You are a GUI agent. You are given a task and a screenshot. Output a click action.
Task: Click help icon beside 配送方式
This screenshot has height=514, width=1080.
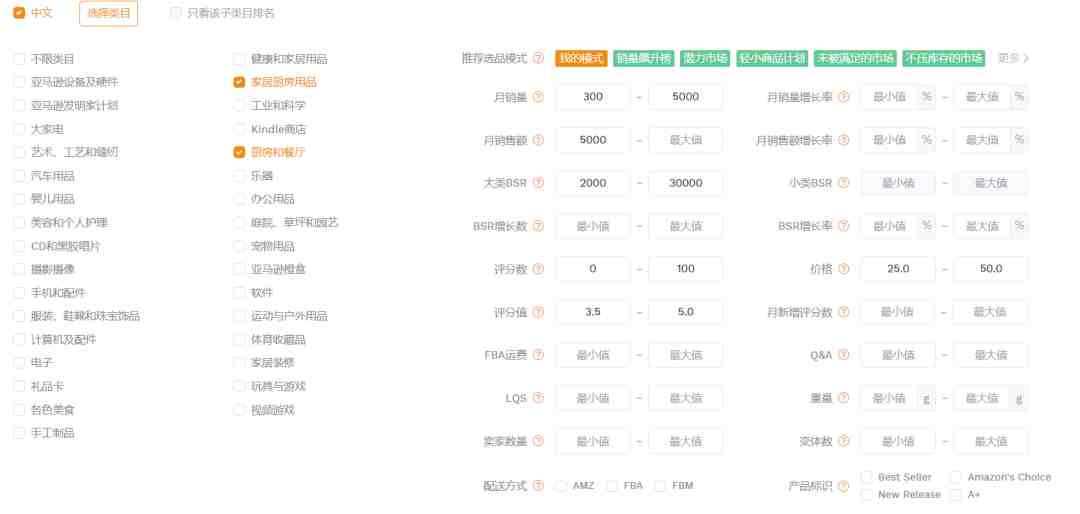539,486
